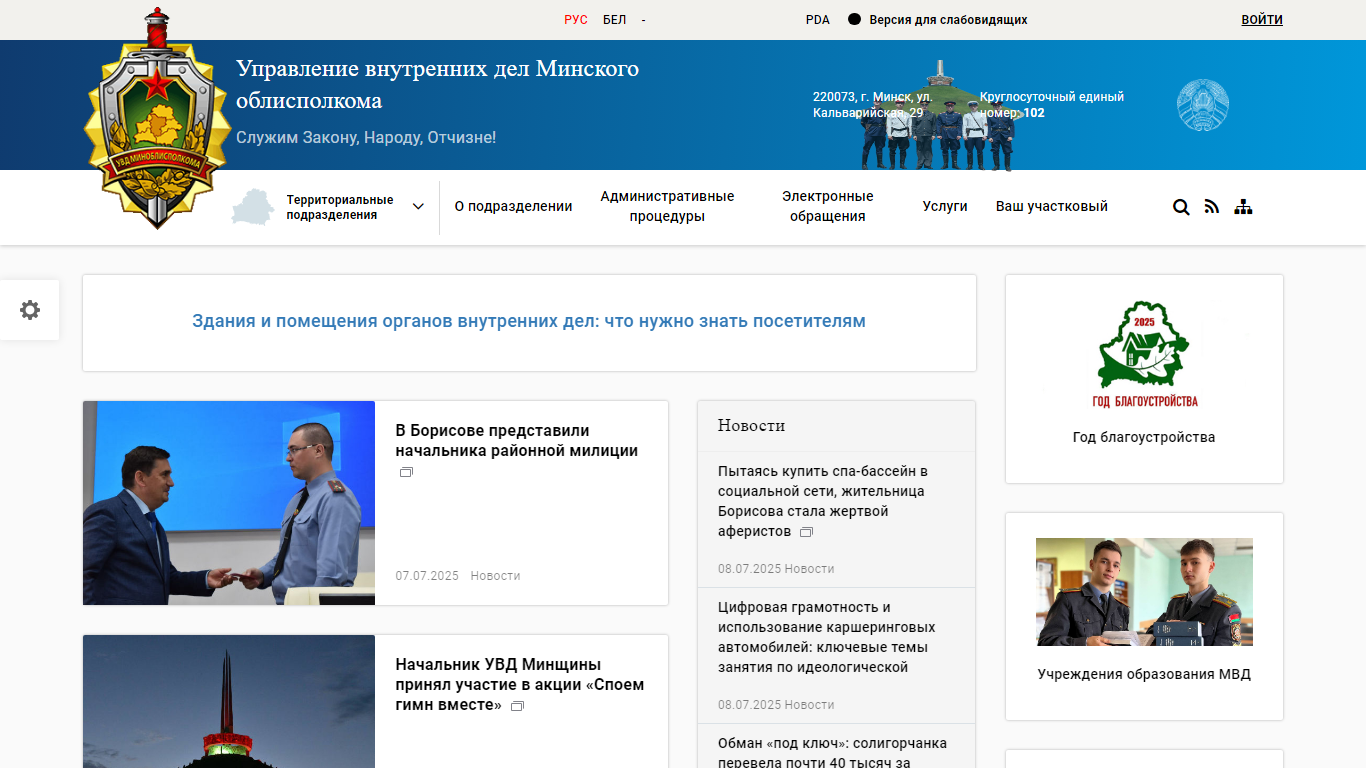The width and height of the screenshot is (1366, 768).
Task: Click the Новости section heading
Action: pyautogui.click(x=751, y=426)
